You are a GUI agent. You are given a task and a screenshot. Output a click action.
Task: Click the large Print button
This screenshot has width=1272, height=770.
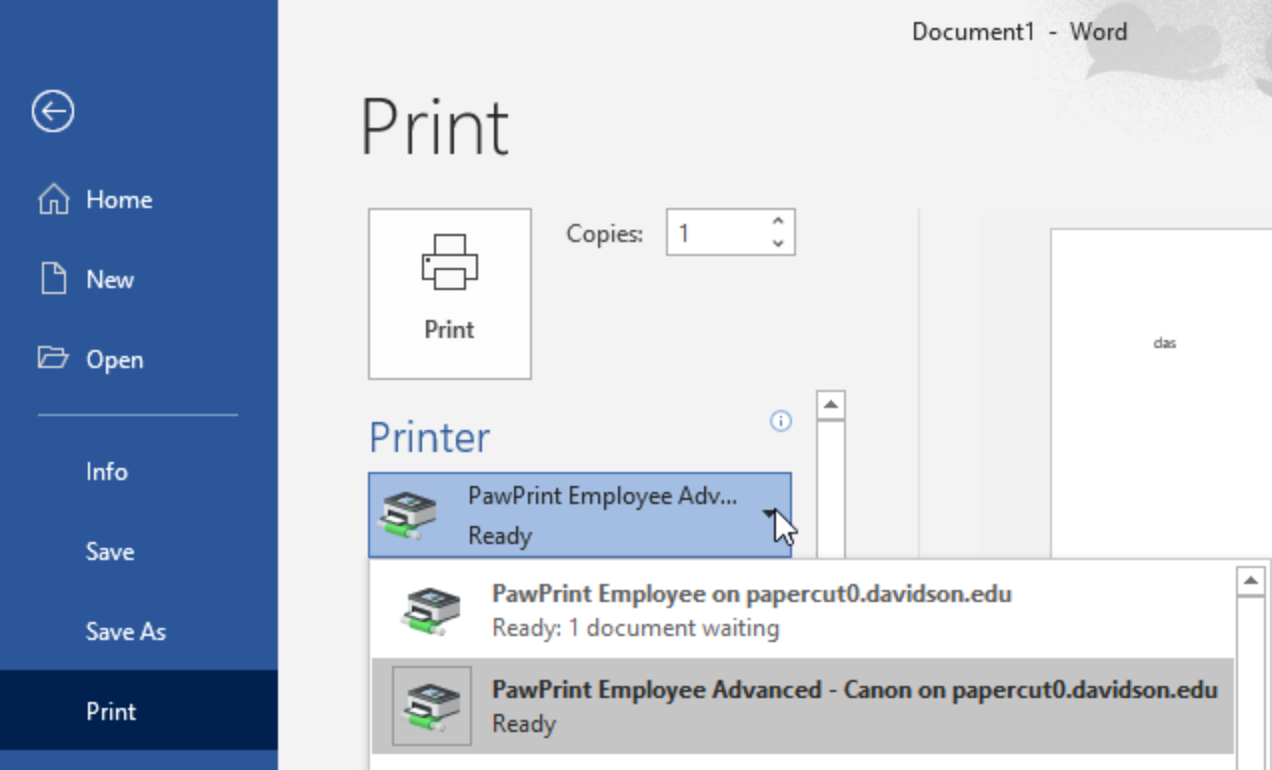pyautogui.click(x=450, y=294)
